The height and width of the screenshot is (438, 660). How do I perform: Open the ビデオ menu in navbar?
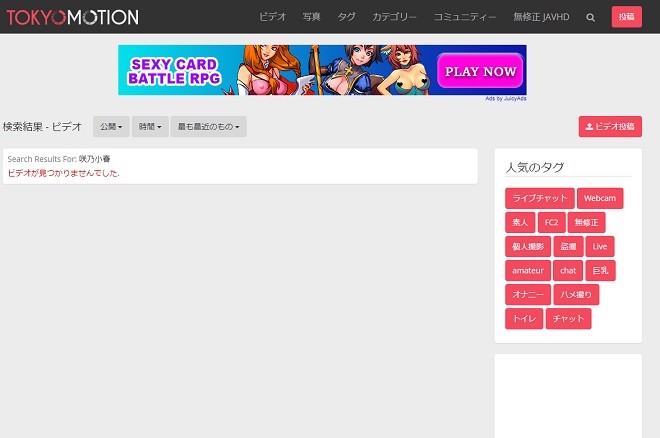coord(272,17)
